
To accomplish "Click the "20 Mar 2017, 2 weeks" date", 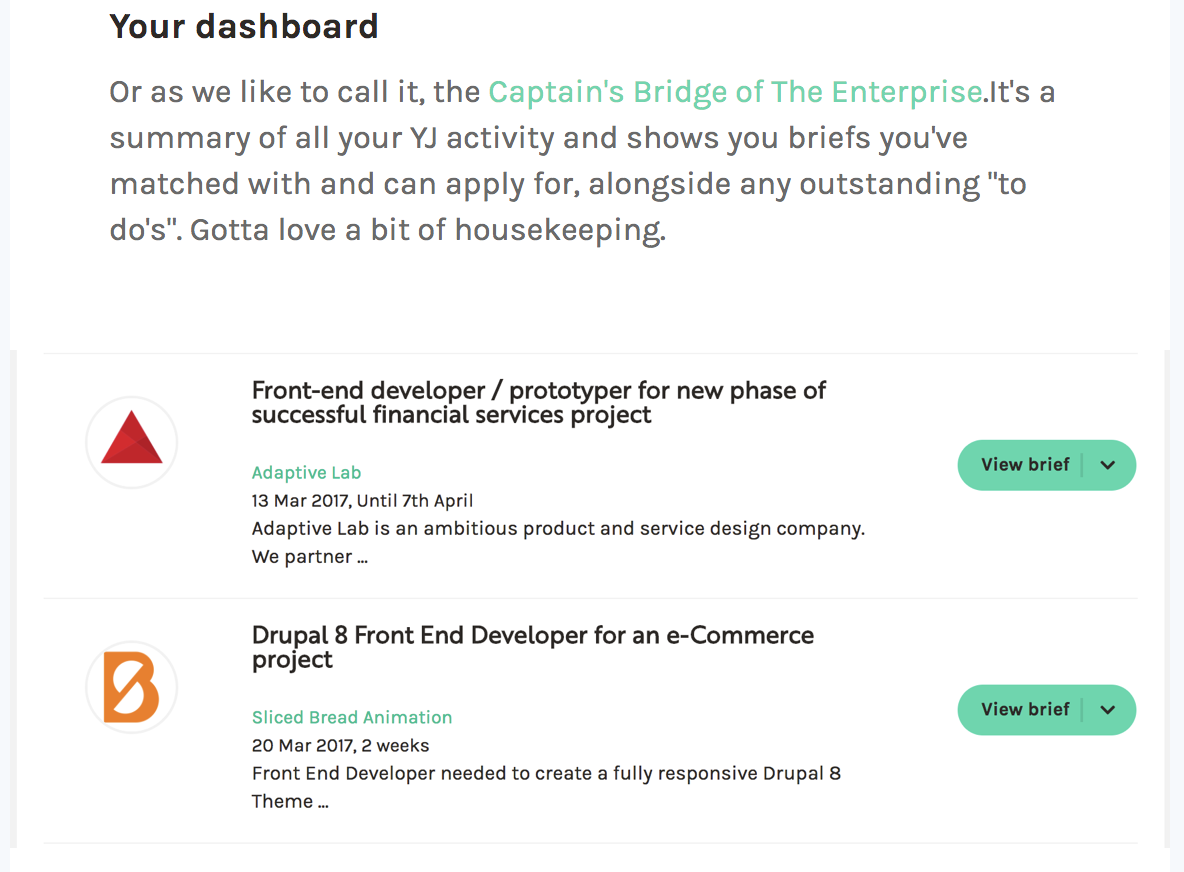I will pyautogui.click(x=340, y=746).
